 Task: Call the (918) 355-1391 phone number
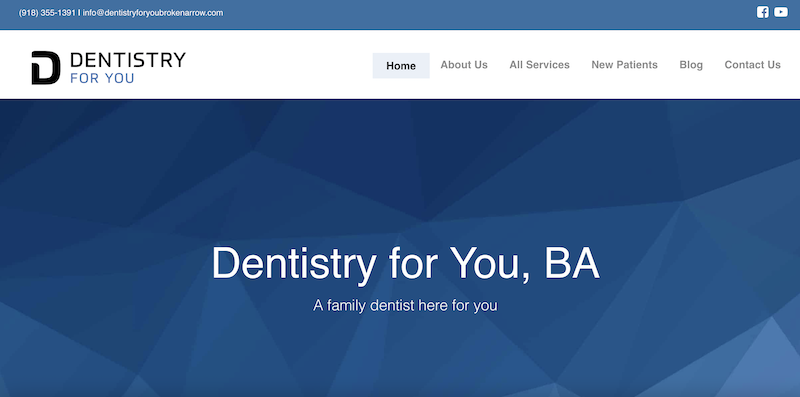pos(47,13)
